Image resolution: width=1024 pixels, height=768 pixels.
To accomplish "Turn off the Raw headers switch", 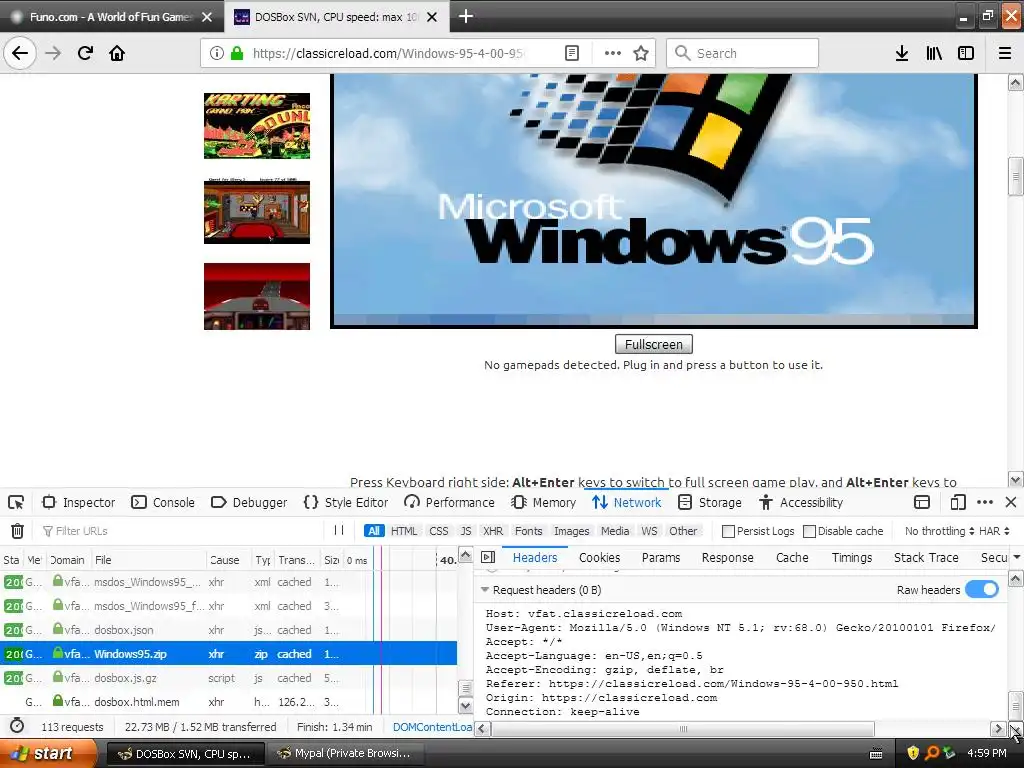I will coord(982,590).
